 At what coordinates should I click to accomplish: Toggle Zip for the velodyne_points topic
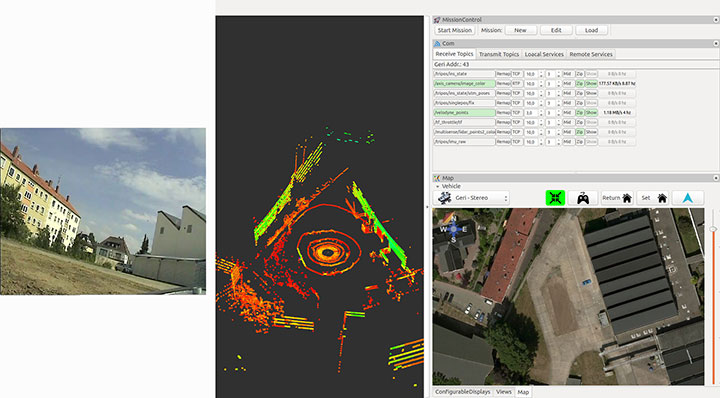click(579, 112)
